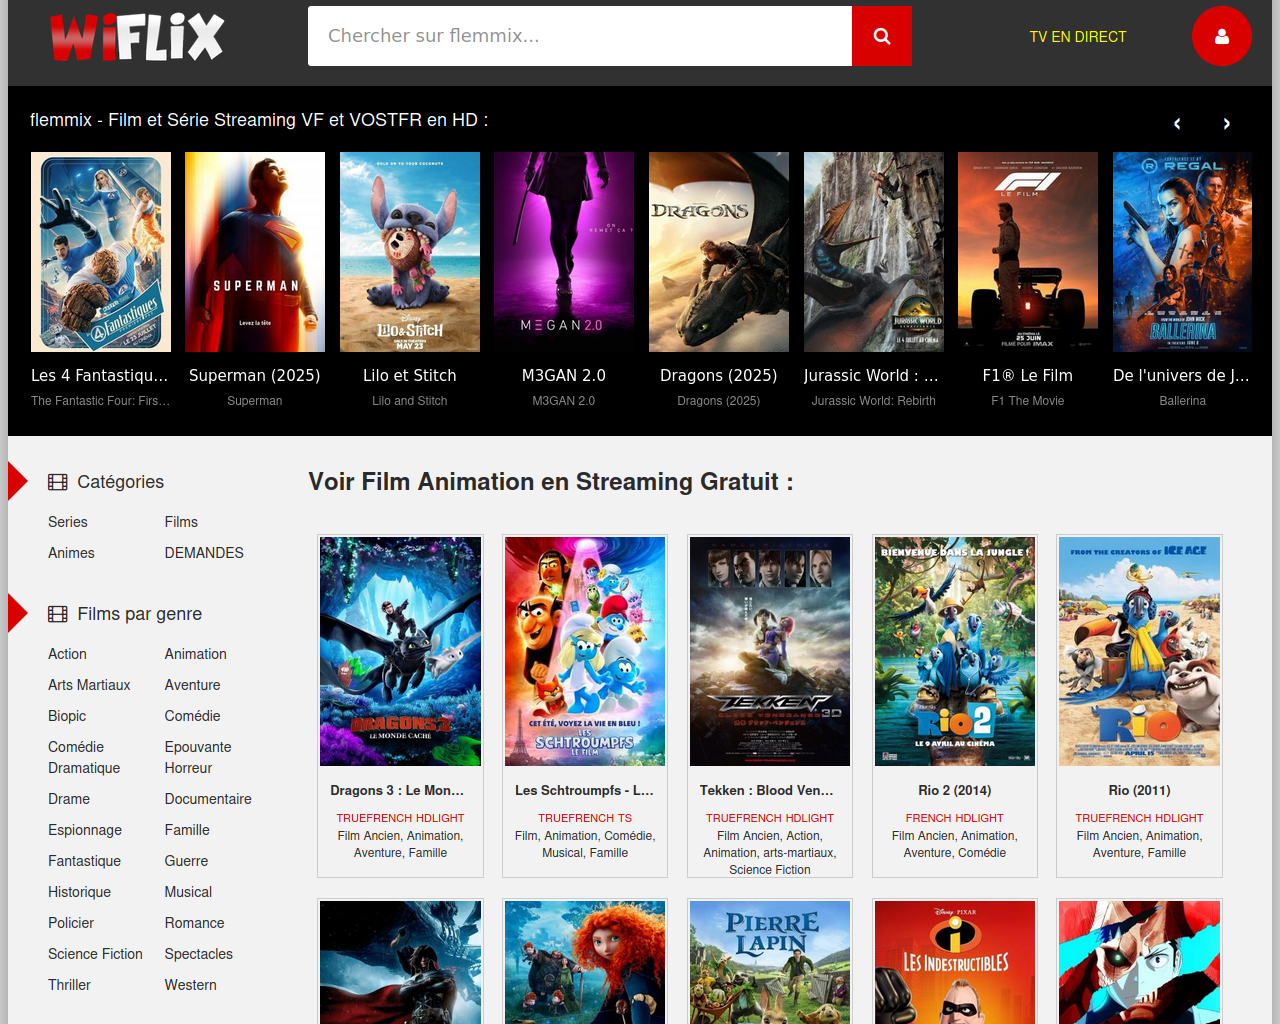The image size is (1280, 1024).
Task: Open Dragons (2025) poster in carousel
Action: (x=719, y=252)
